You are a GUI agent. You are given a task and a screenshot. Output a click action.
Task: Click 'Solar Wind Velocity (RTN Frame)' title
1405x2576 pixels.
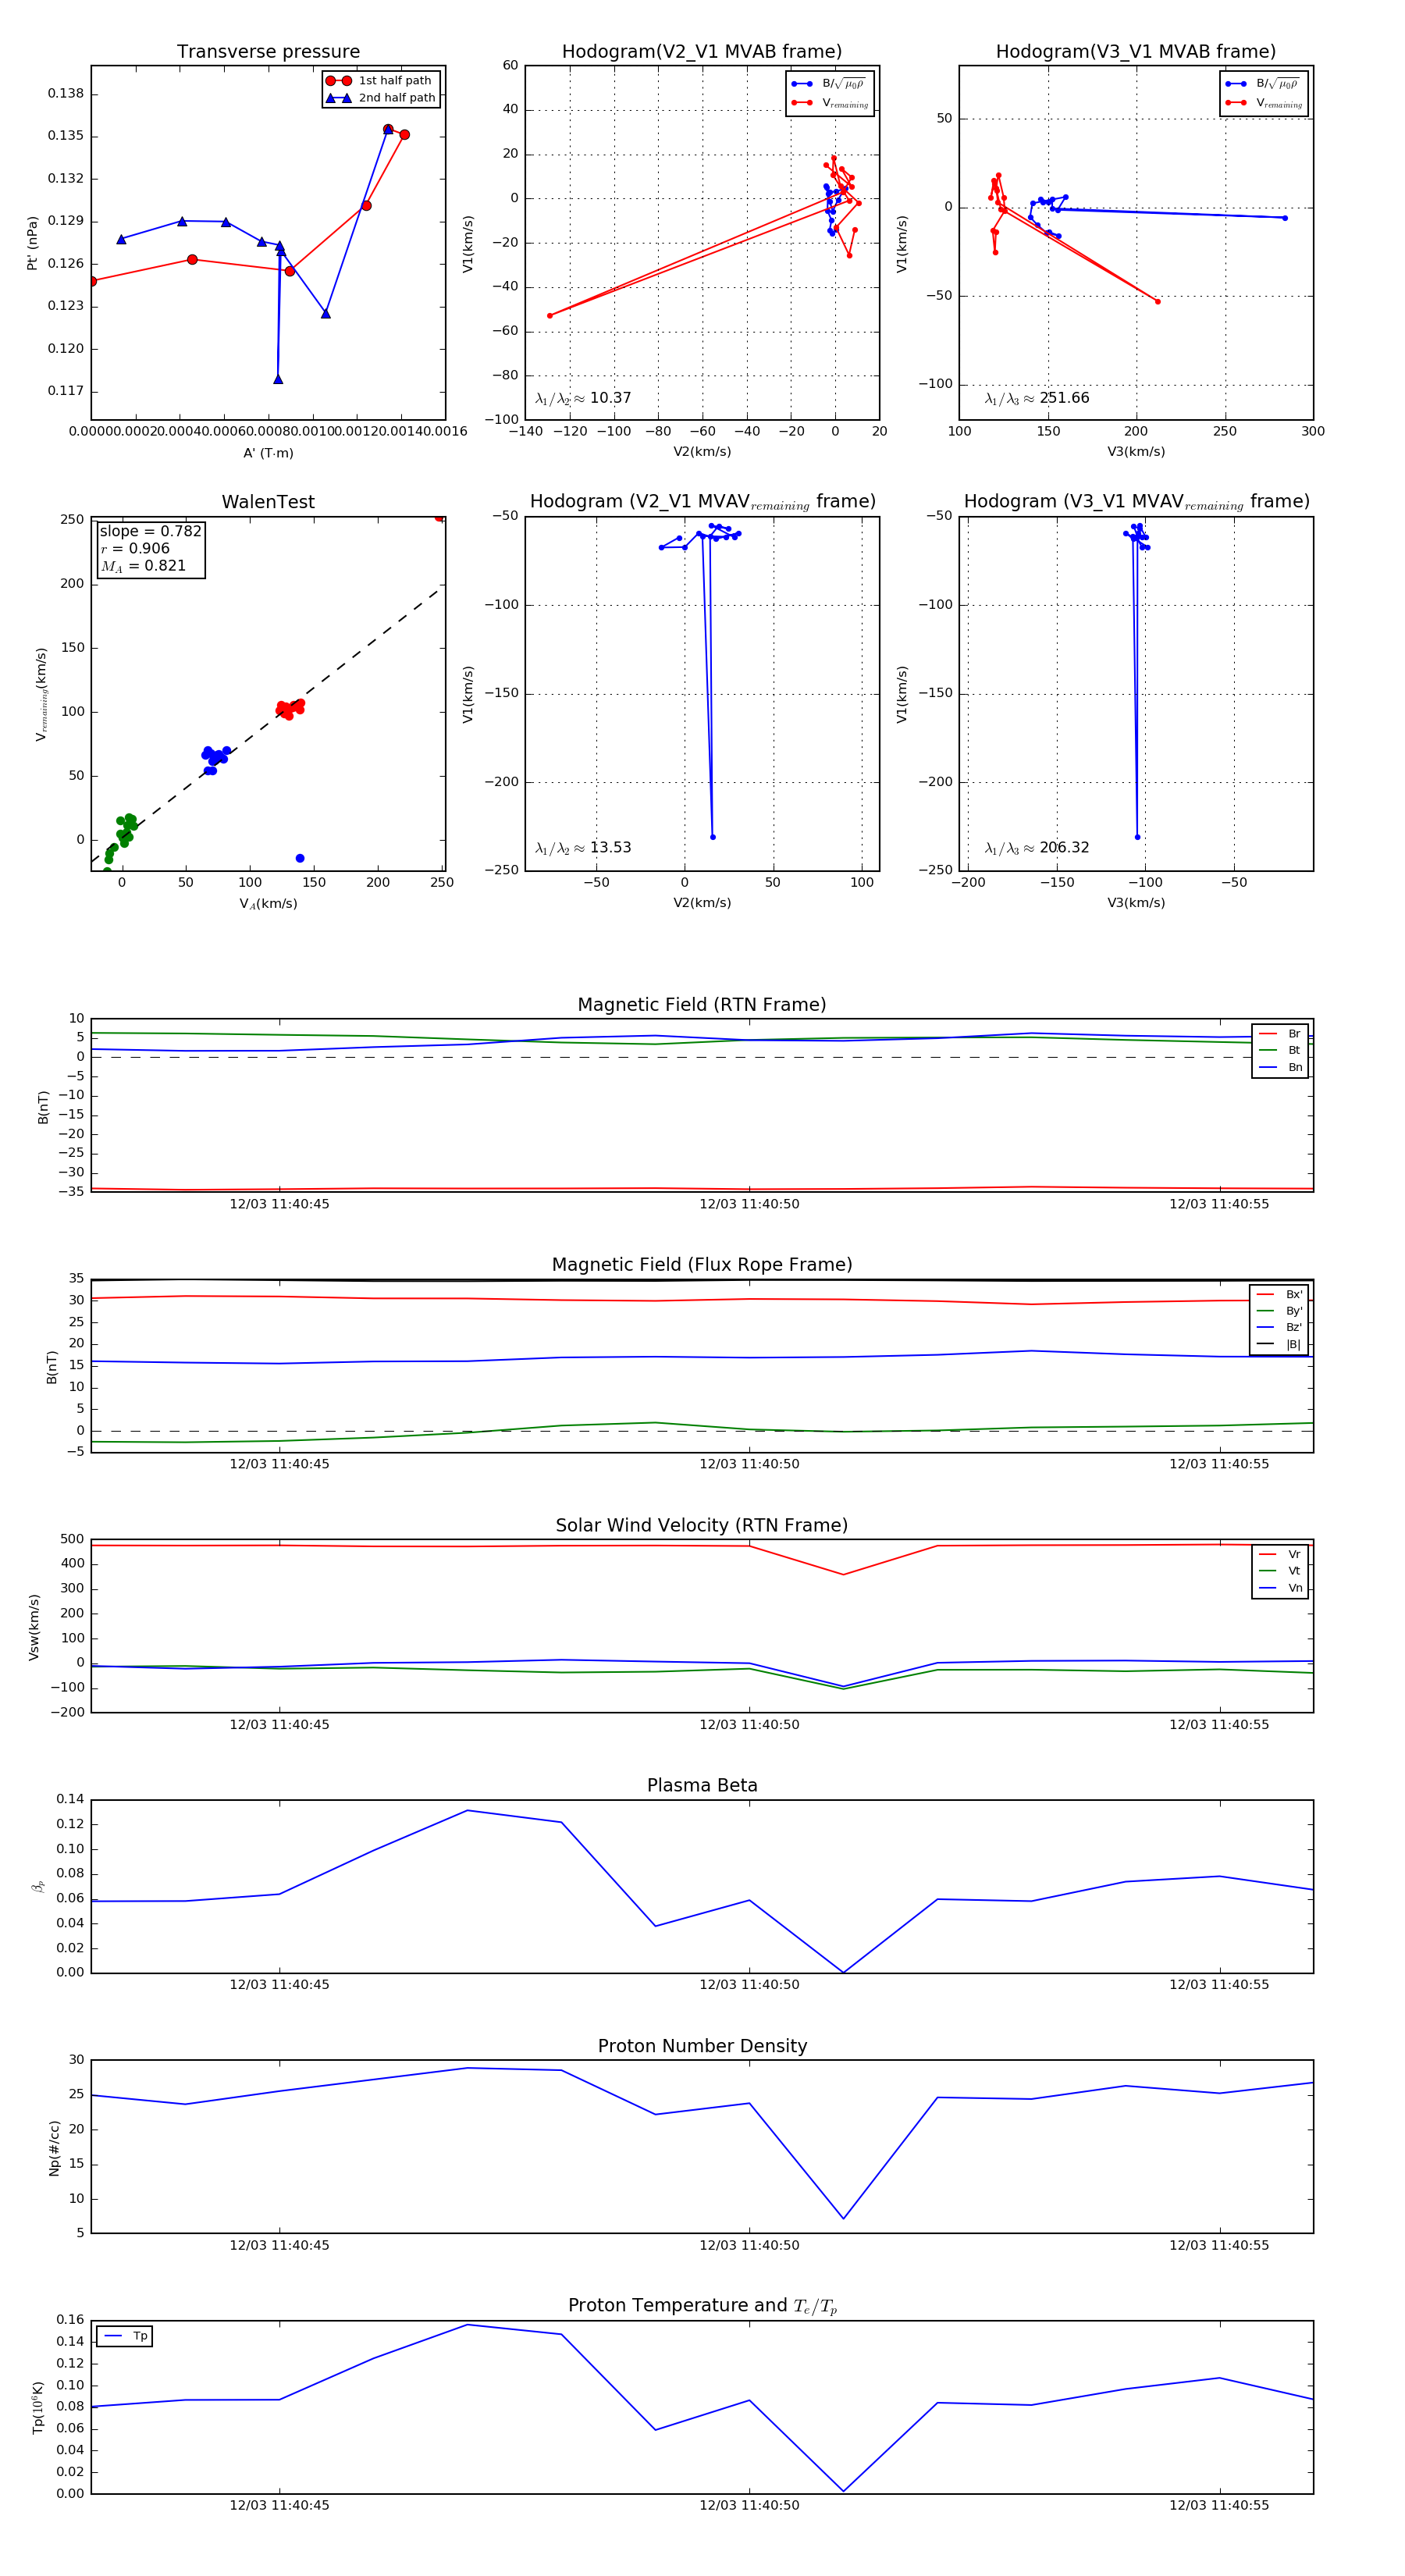tap(702, 1526)
